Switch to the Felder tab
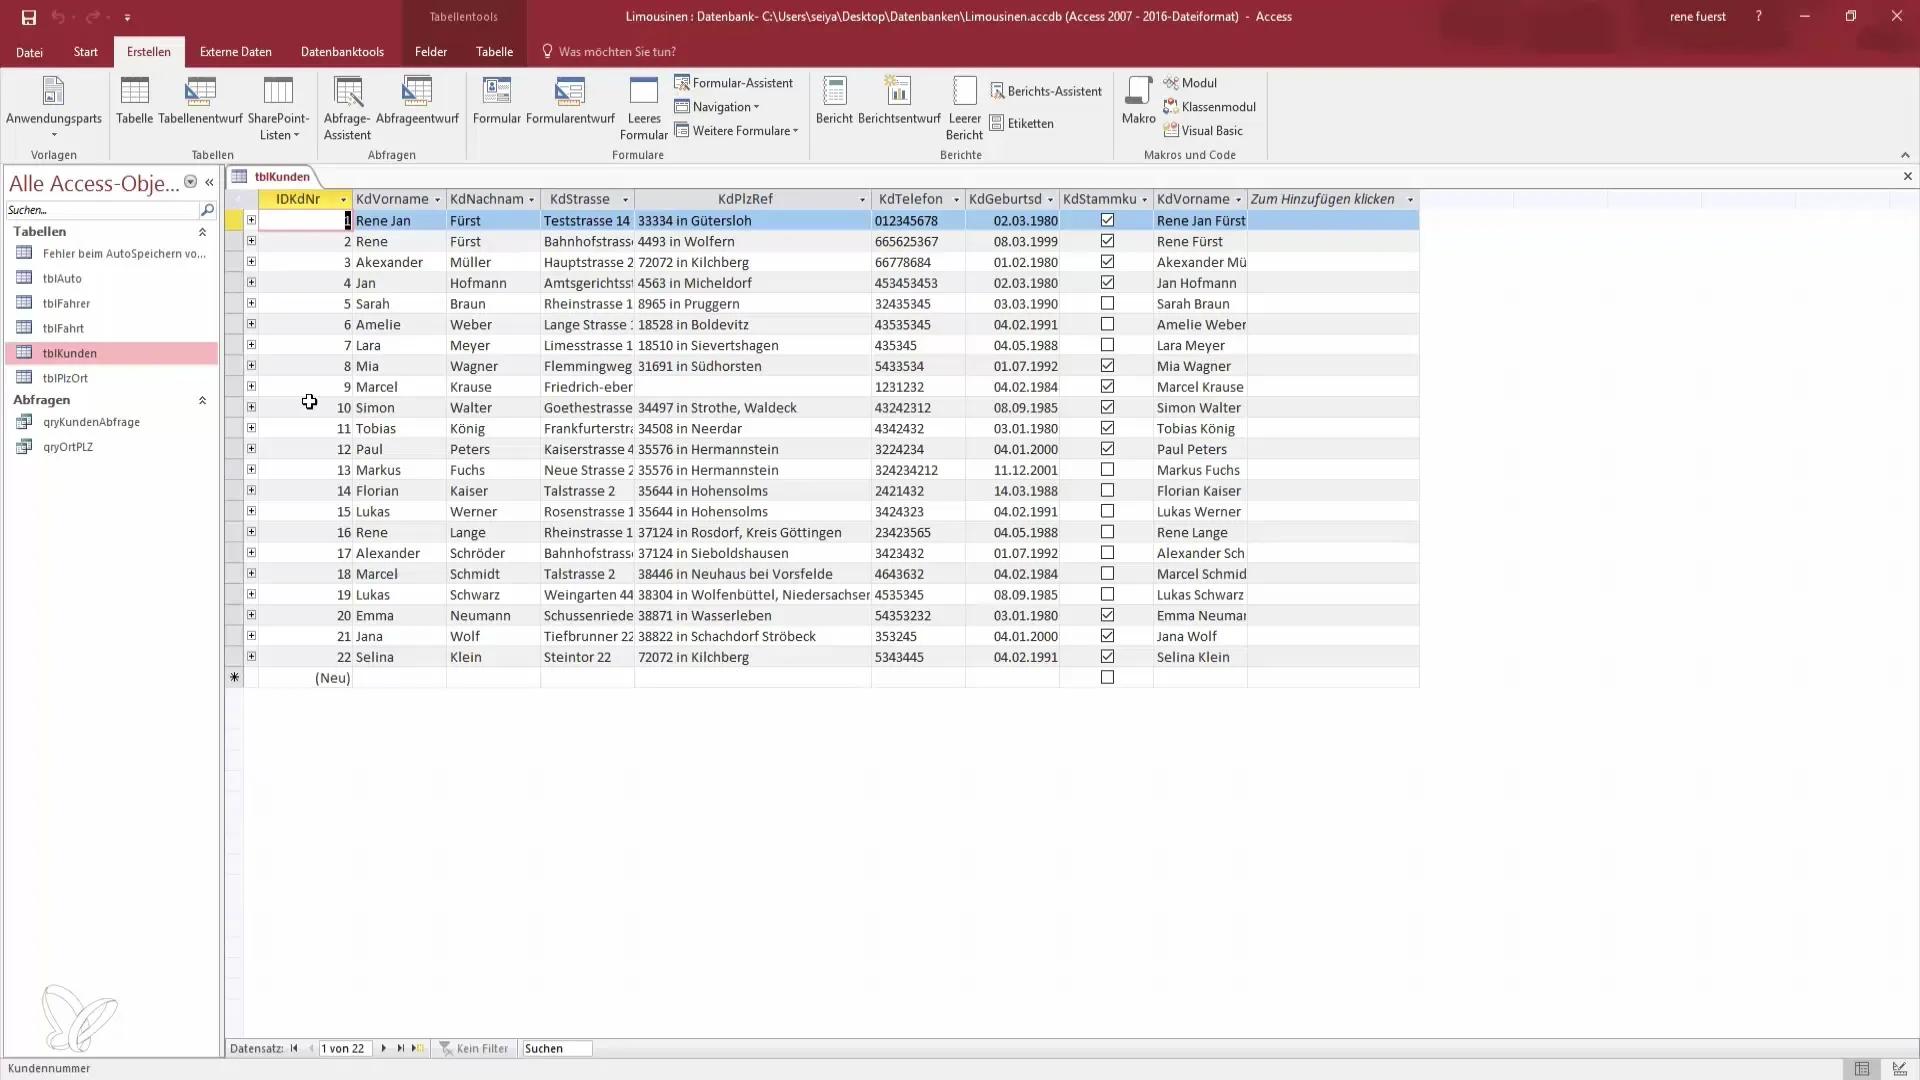1920x1080 pixels. [431, 52]
